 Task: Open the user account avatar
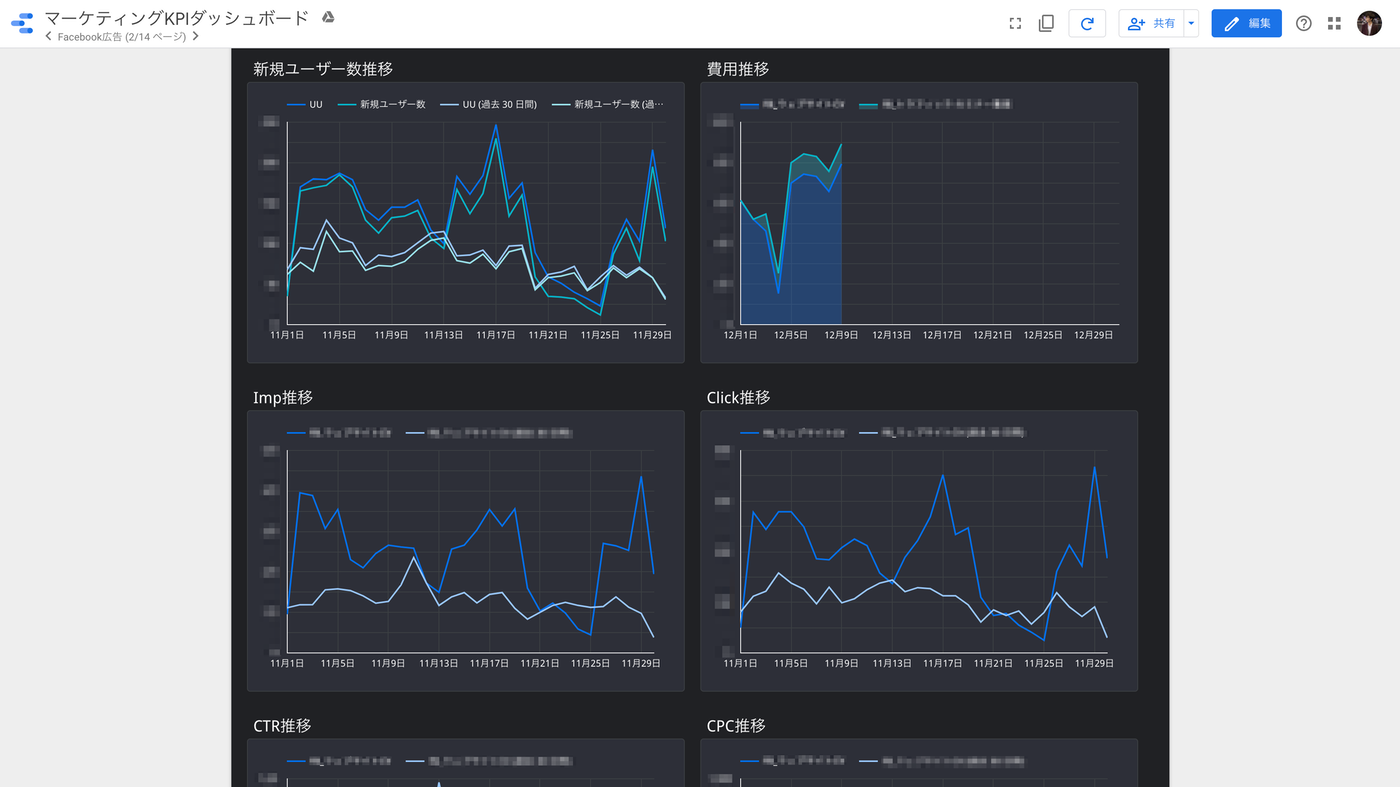tap(1369, 23)
